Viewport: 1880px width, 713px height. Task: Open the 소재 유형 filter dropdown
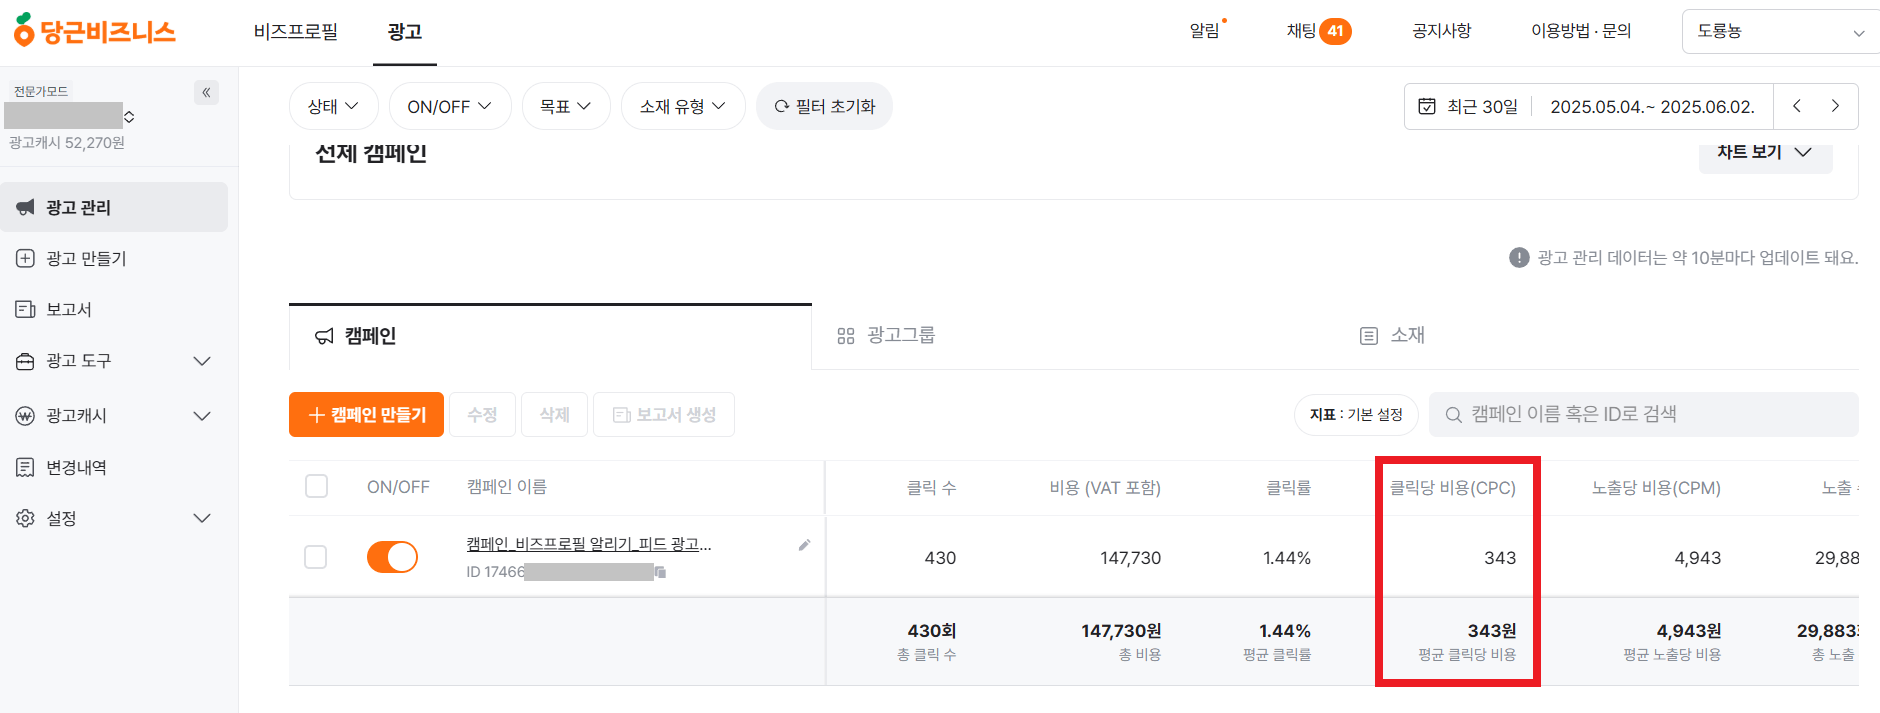(x=683, y=105)
